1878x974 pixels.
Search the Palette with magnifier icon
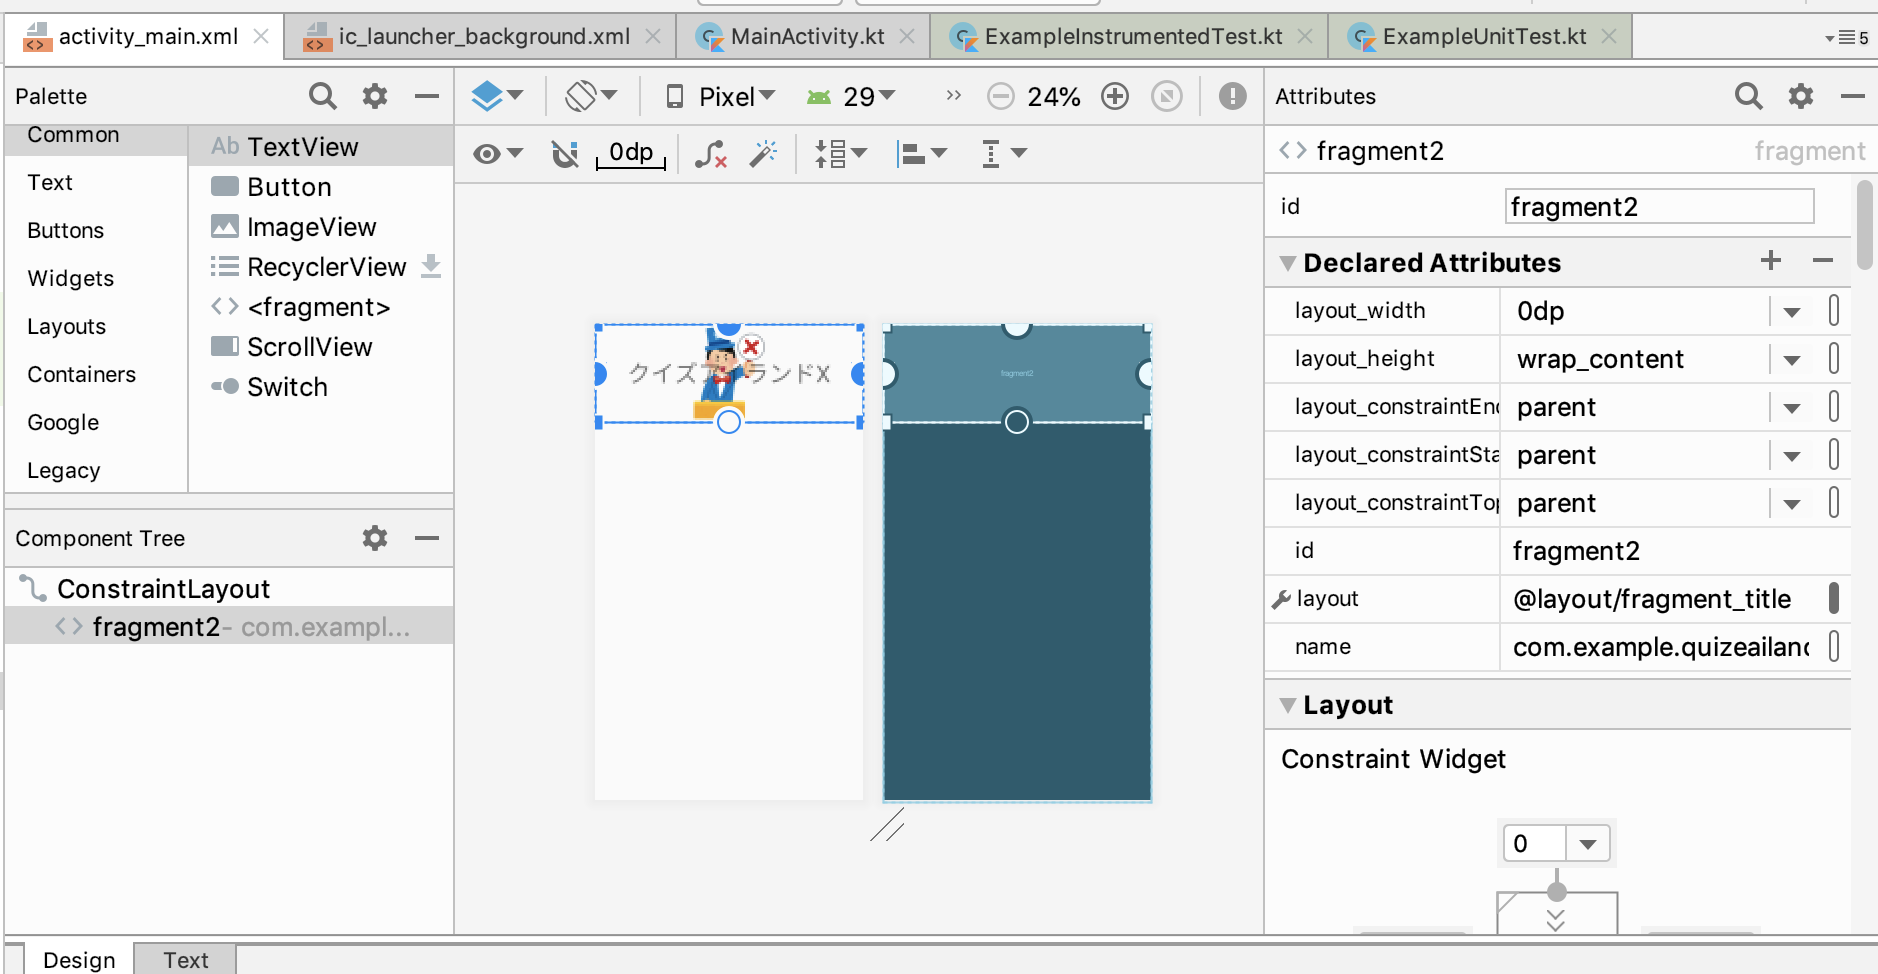point(322,96)
